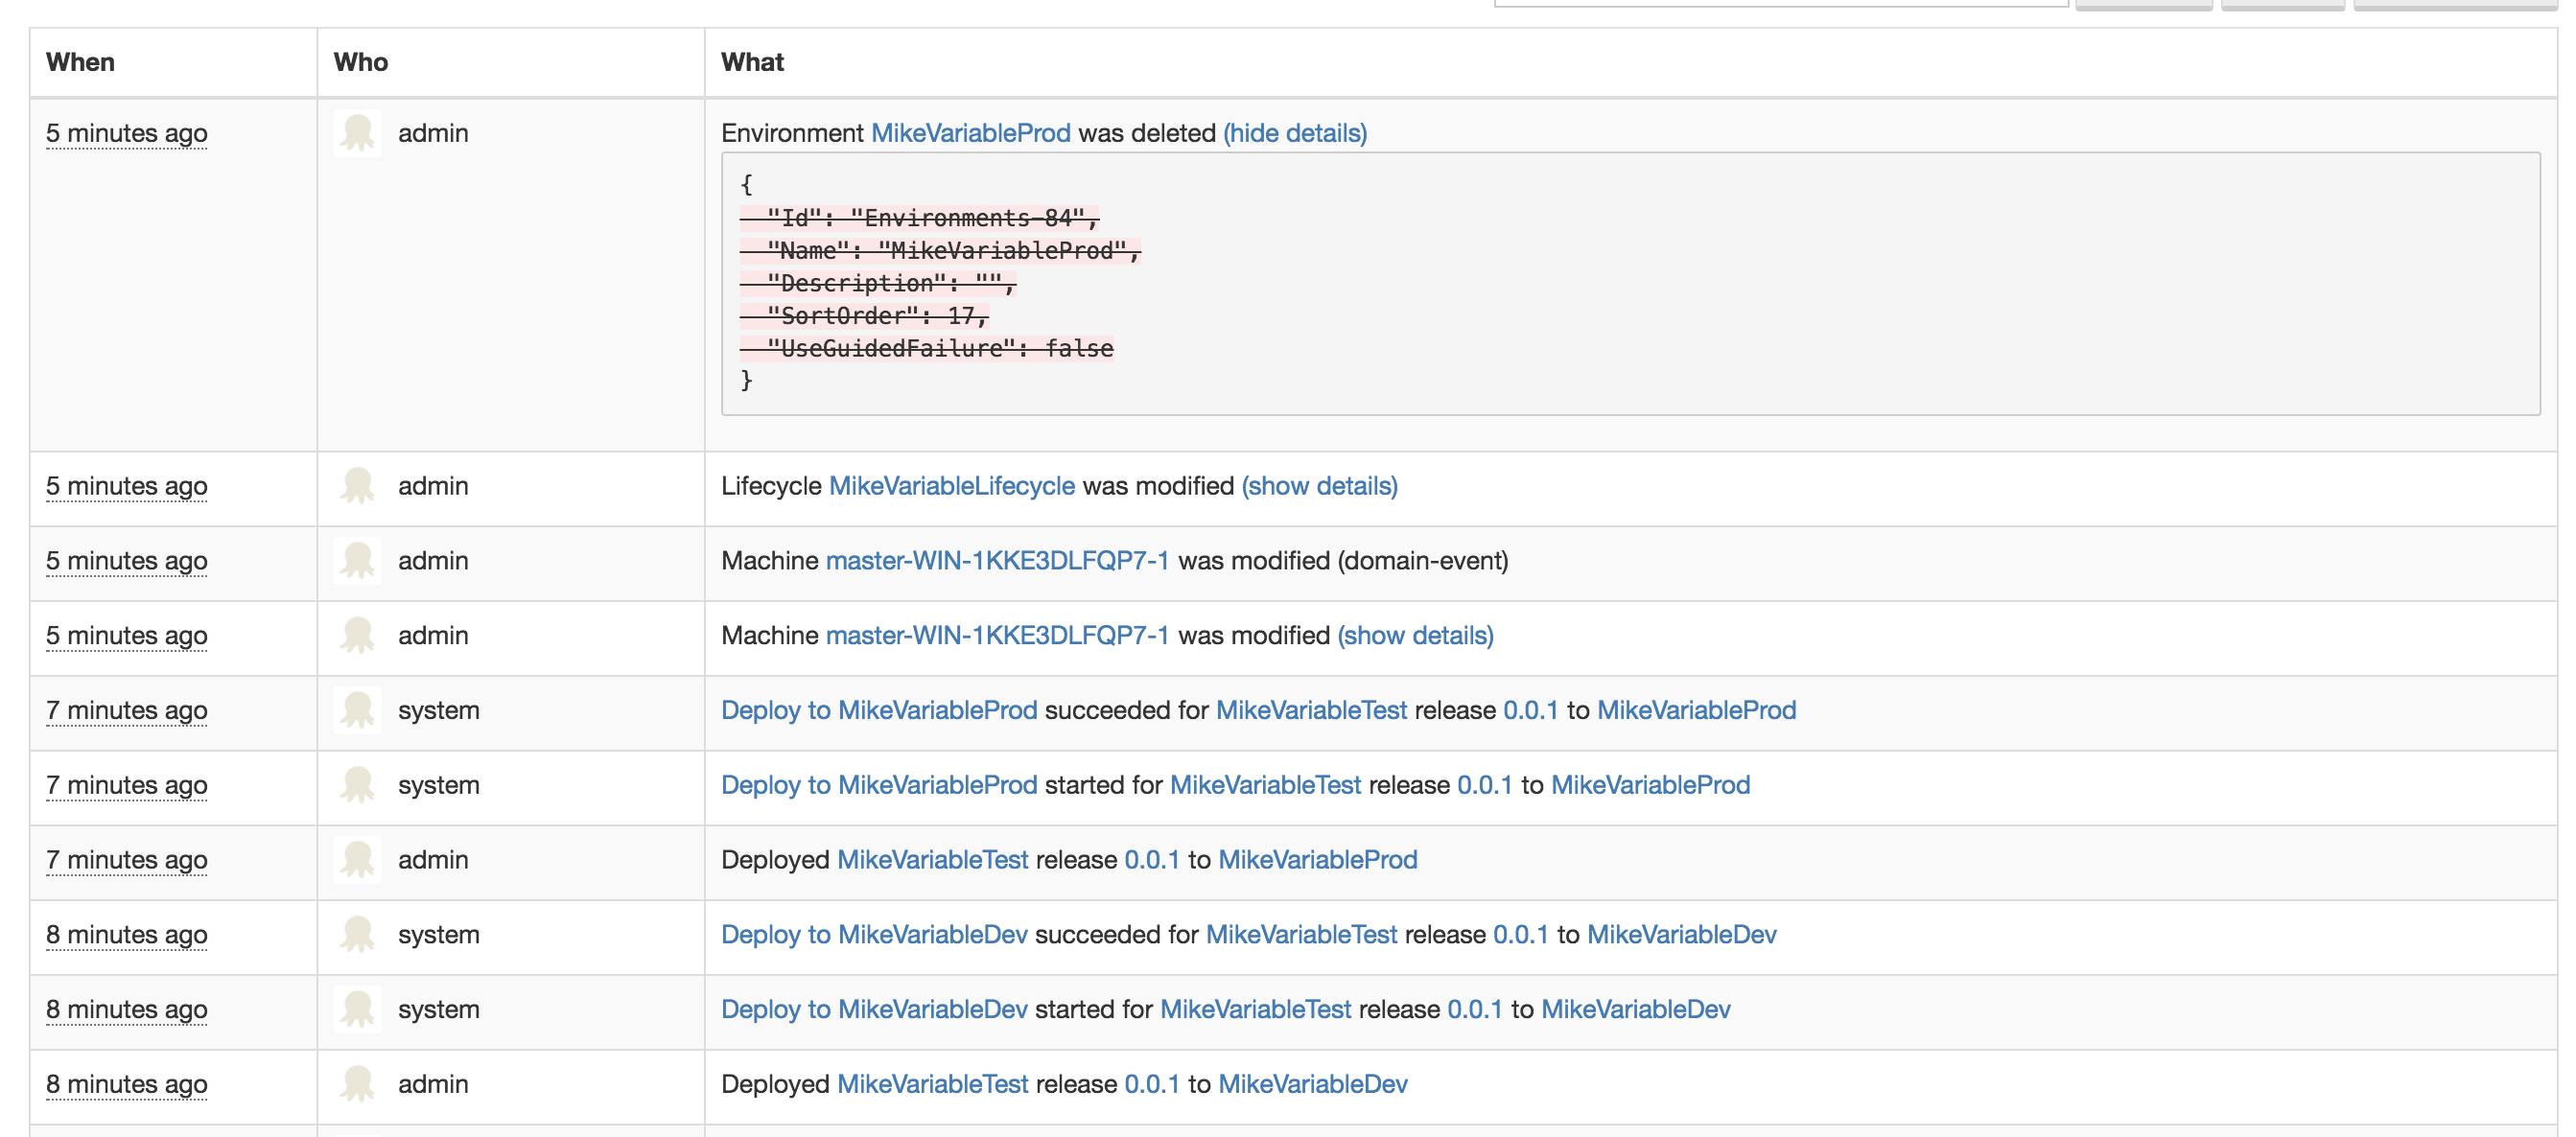
Task: Open MikeVariableTest project in Prod succeeded row
Action: click(1311, 710)
